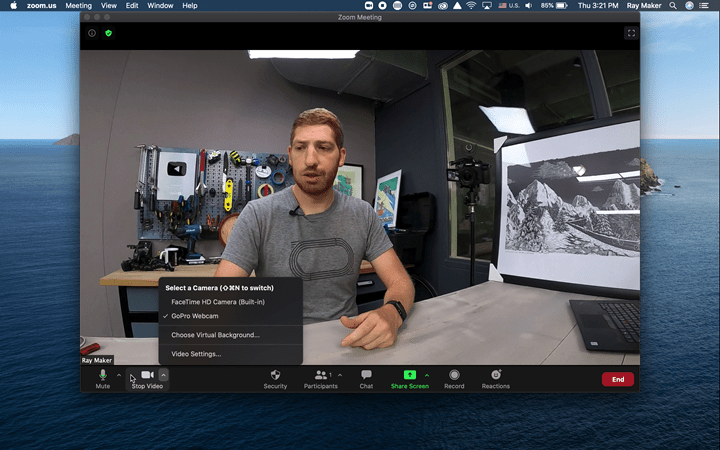This screenshot has height=450, width=720.
Task: Expand arrow next to Participants
Action: (340, 375)
